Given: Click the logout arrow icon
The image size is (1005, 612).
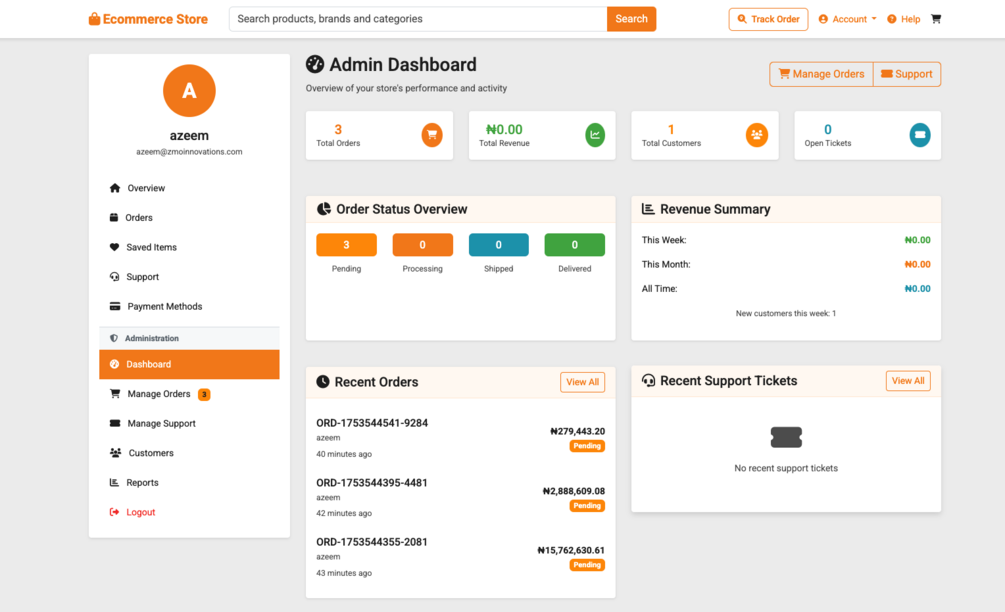Looking at the screenshot, I should [114, 511].
